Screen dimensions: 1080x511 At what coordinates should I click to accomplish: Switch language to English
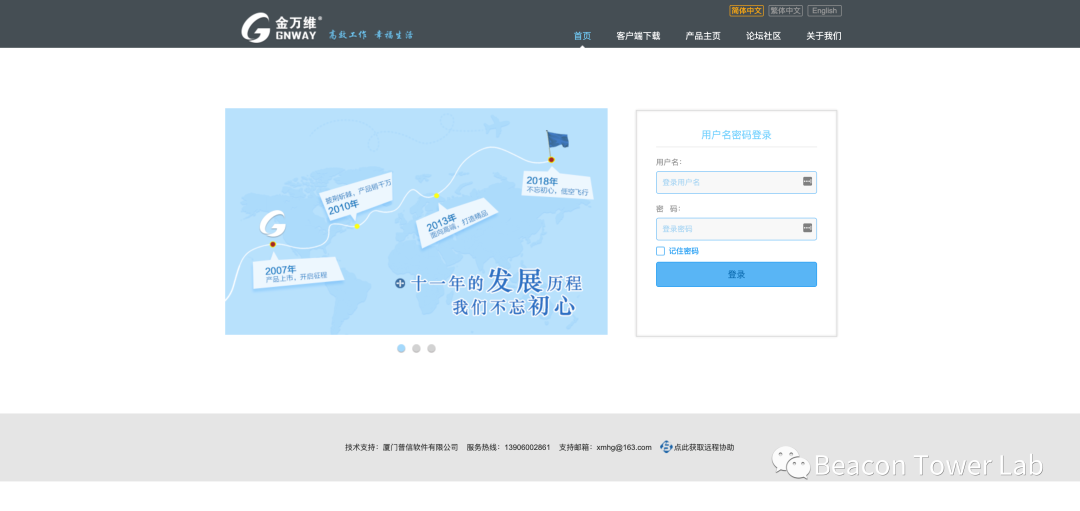click(824, 11)
